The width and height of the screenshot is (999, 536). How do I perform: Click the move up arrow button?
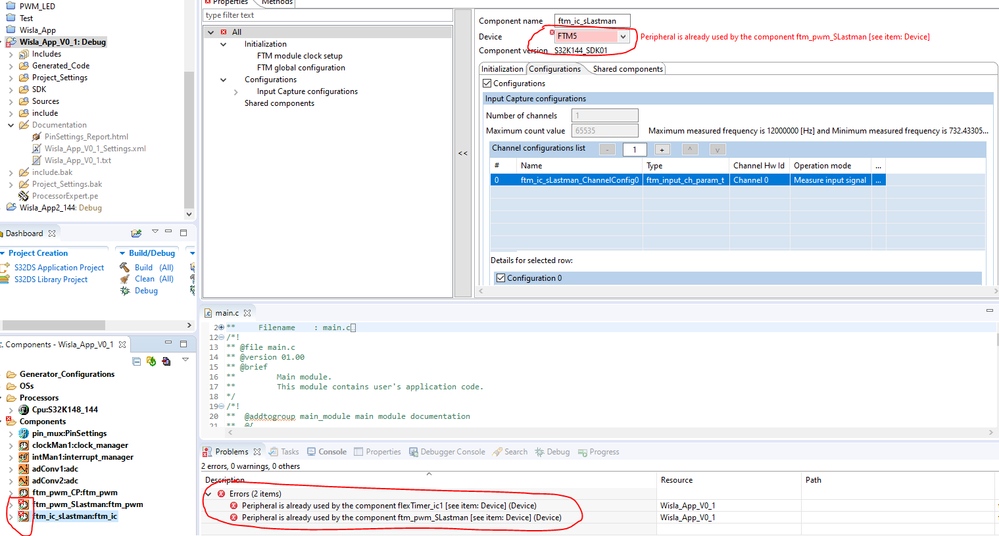689,149
